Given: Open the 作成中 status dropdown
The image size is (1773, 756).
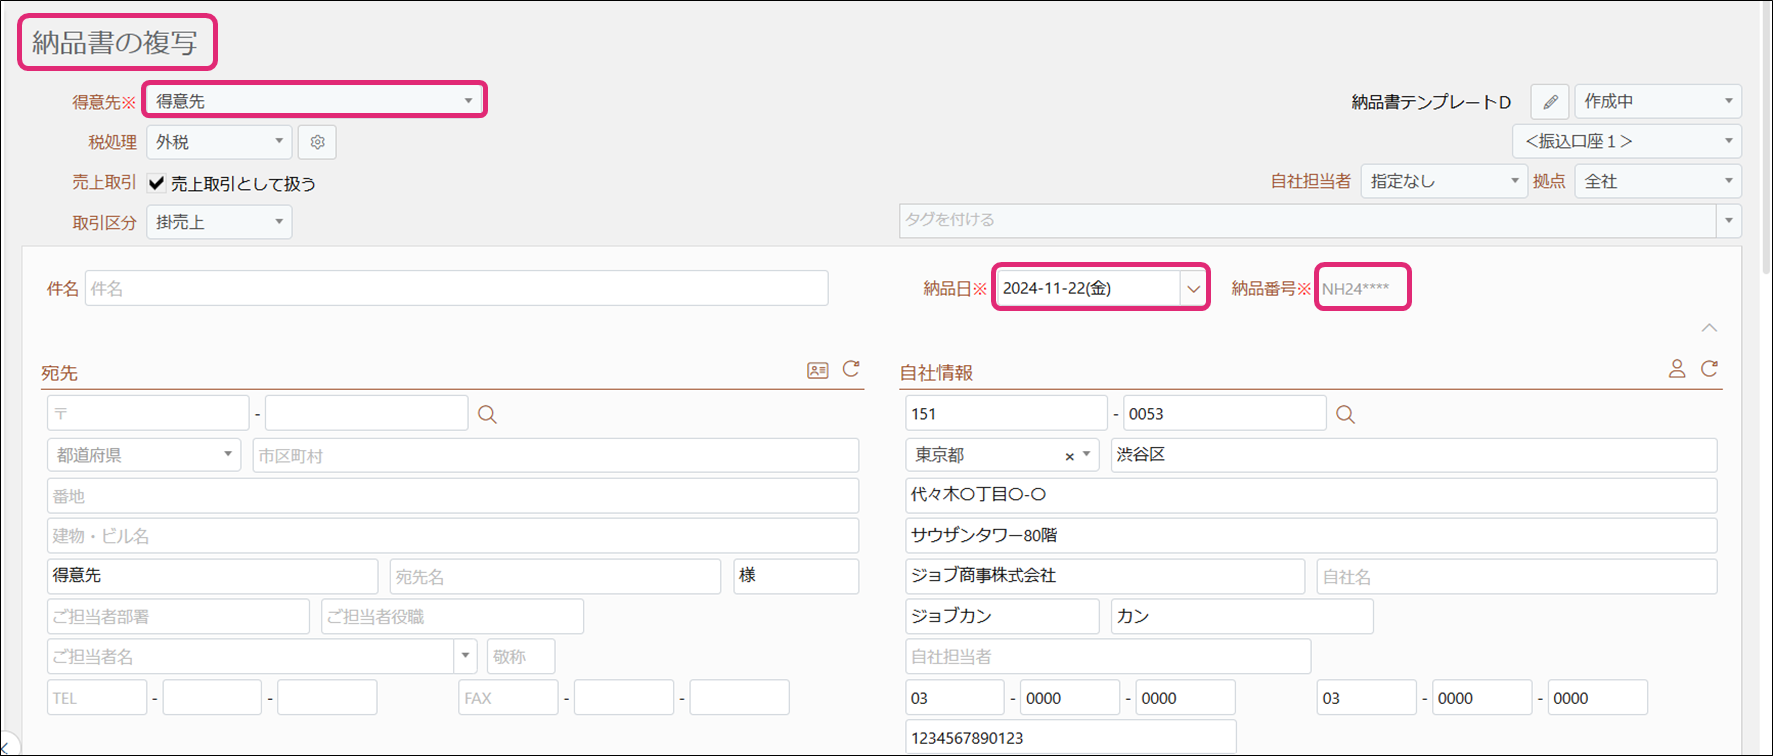Looking at the screenshot, I should [x=1657, y=102].
